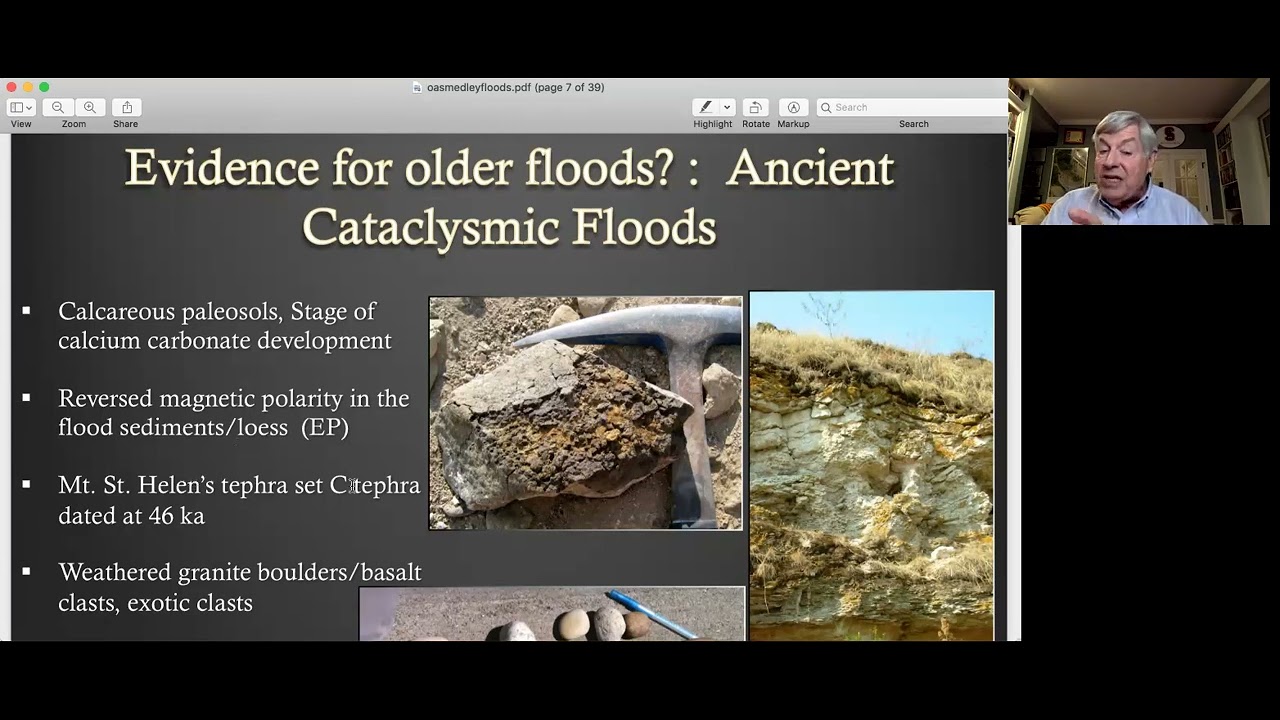Click the loess cliff outcrop photo

pos(872,465)
